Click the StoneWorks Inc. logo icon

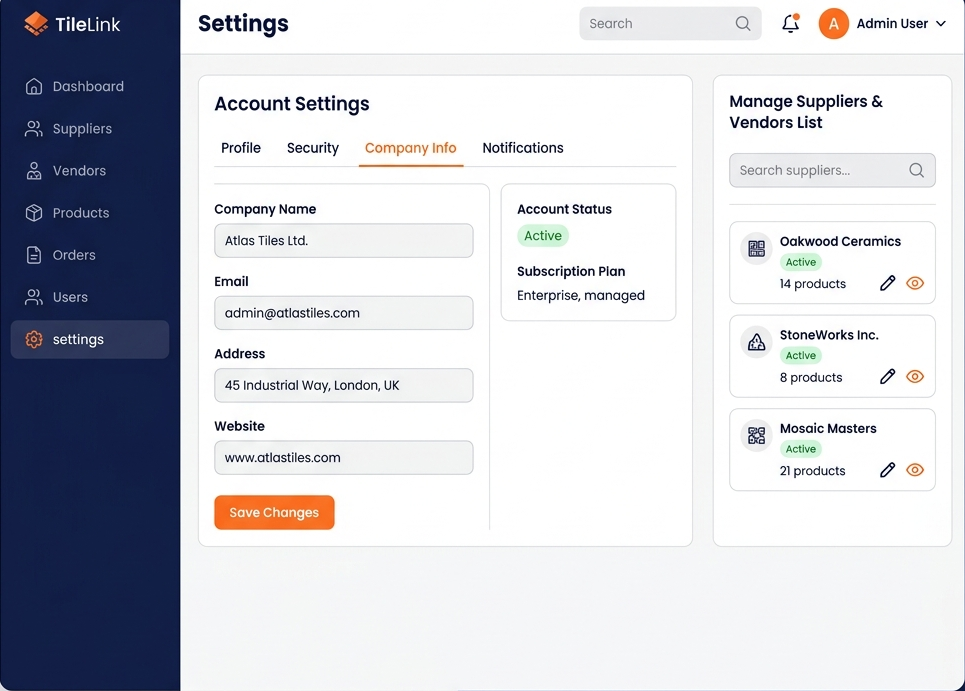pyautogui.click(x=756, y=342)
